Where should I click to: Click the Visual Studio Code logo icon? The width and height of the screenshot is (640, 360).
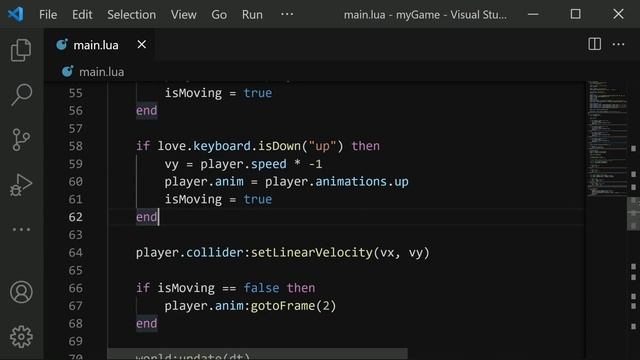tap(16, 14)
